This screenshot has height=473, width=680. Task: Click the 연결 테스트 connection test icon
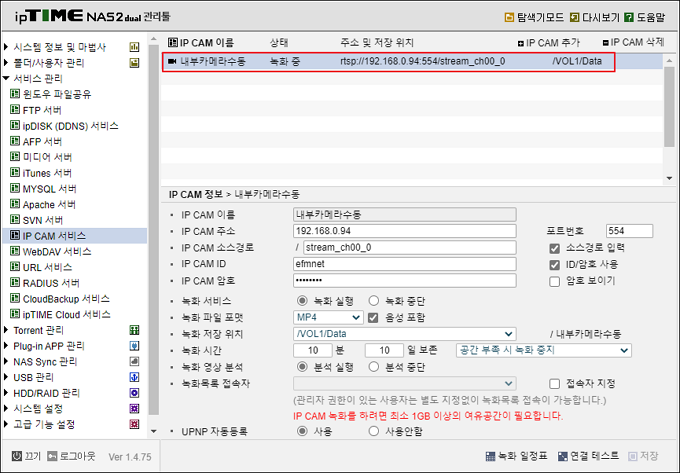(562, 456)
